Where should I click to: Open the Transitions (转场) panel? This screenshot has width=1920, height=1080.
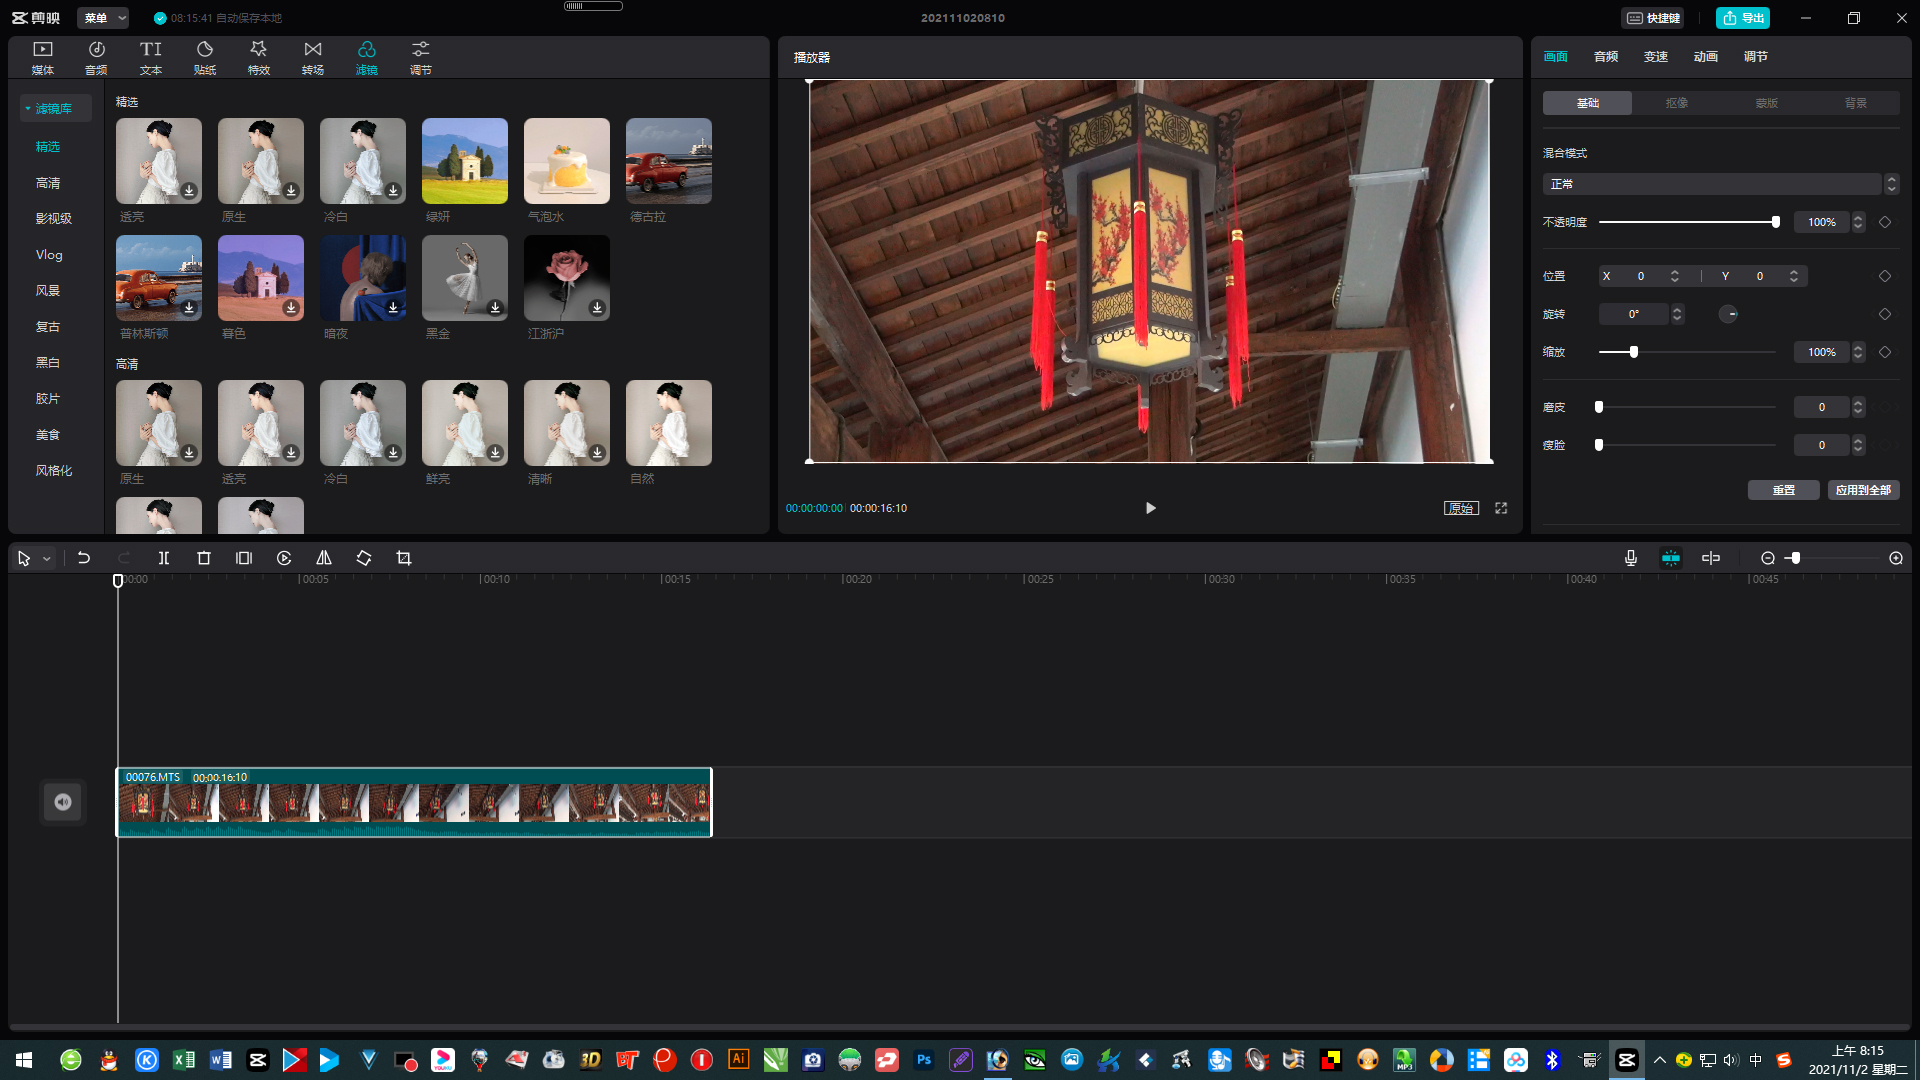coord(313,58)
